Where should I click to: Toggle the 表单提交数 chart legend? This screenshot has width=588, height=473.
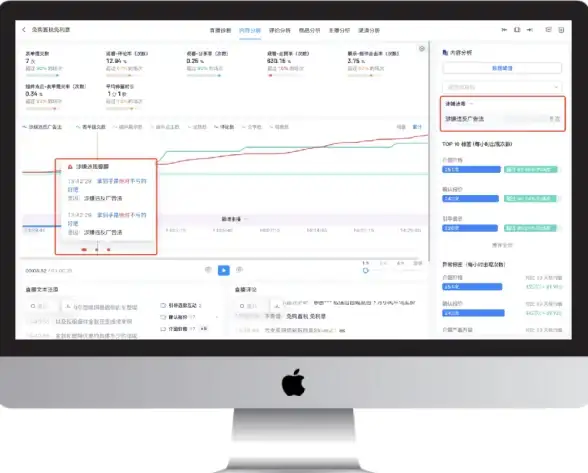point(91,127)
